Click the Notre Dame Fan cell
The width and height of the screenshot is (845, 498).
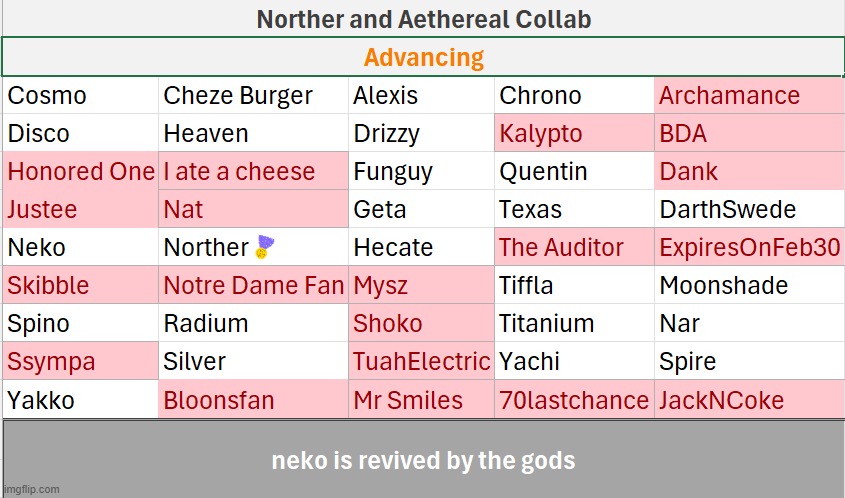253,285
